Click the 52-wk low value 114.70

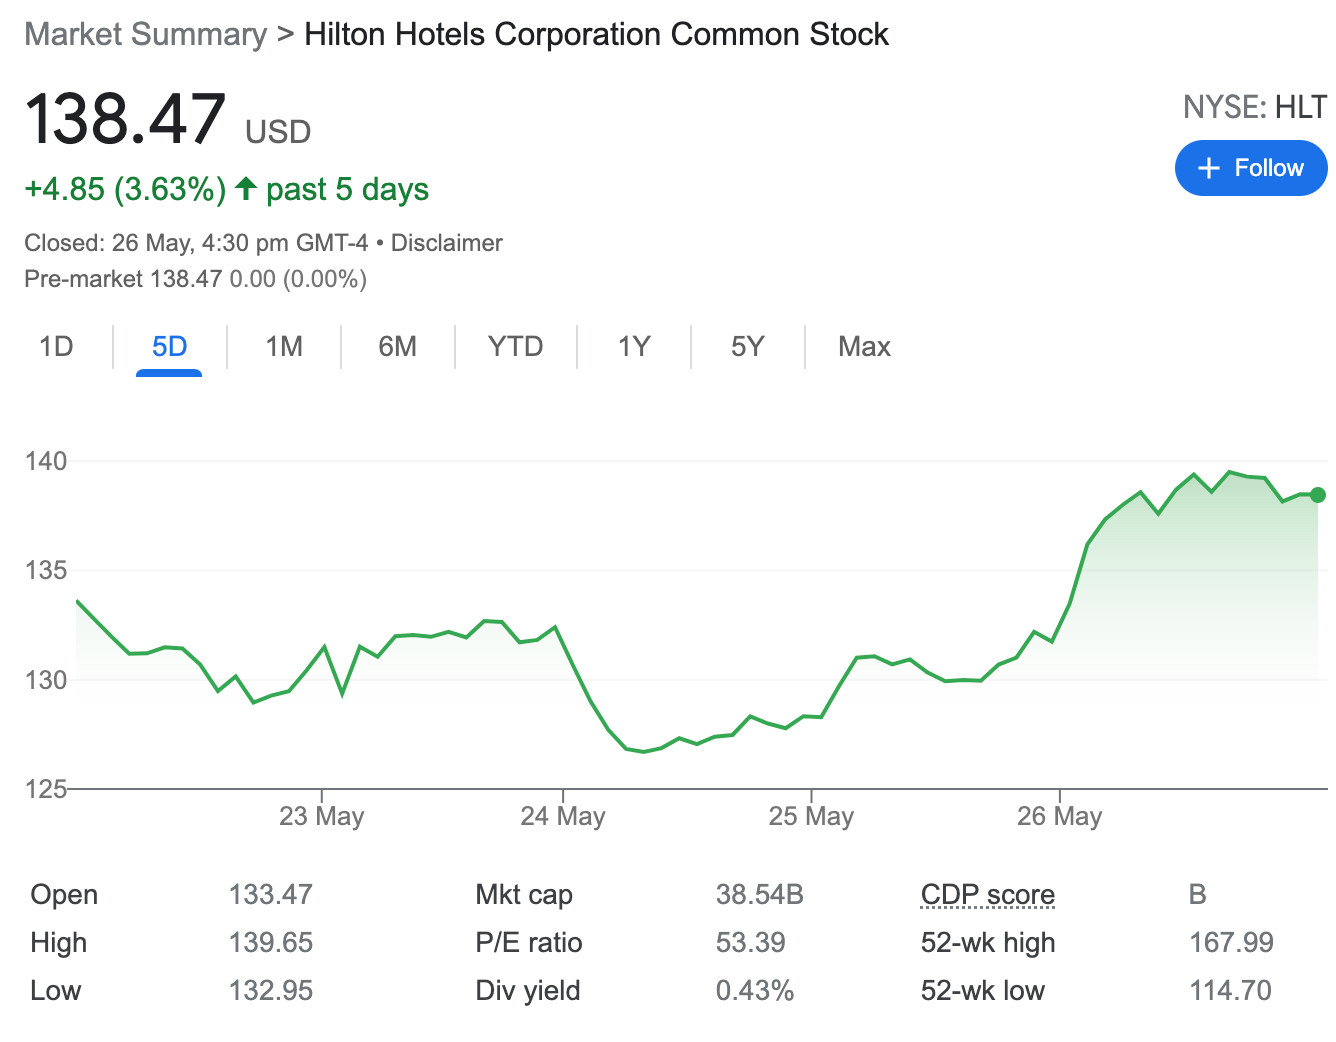pos(1230,990)
